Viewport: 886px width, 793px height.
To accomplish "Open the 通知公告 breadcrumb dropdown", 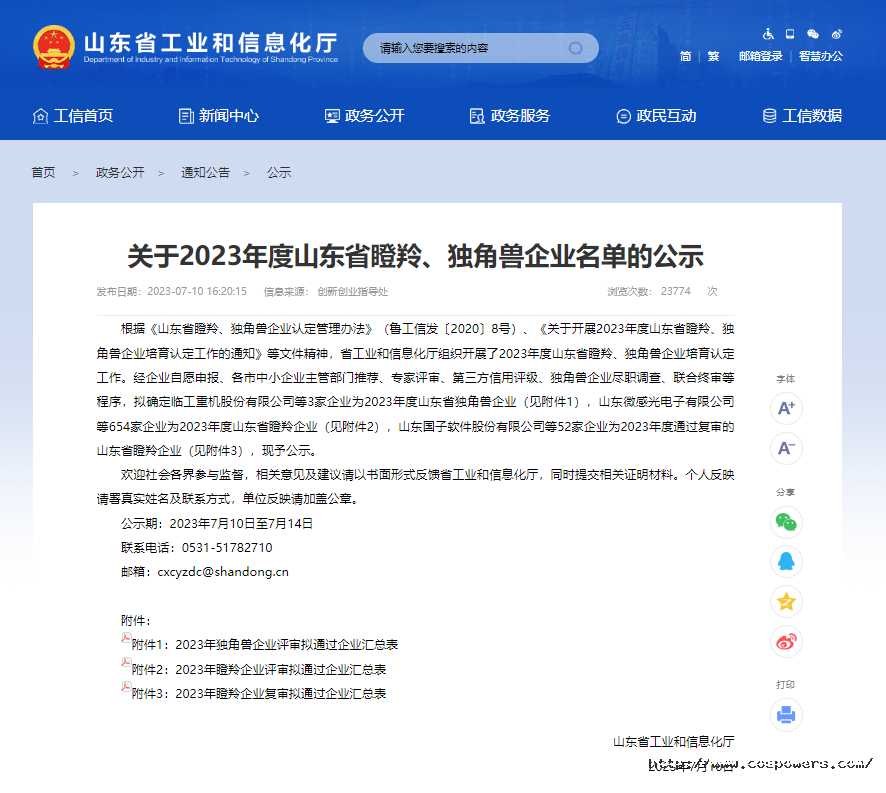I will point(205,172).
